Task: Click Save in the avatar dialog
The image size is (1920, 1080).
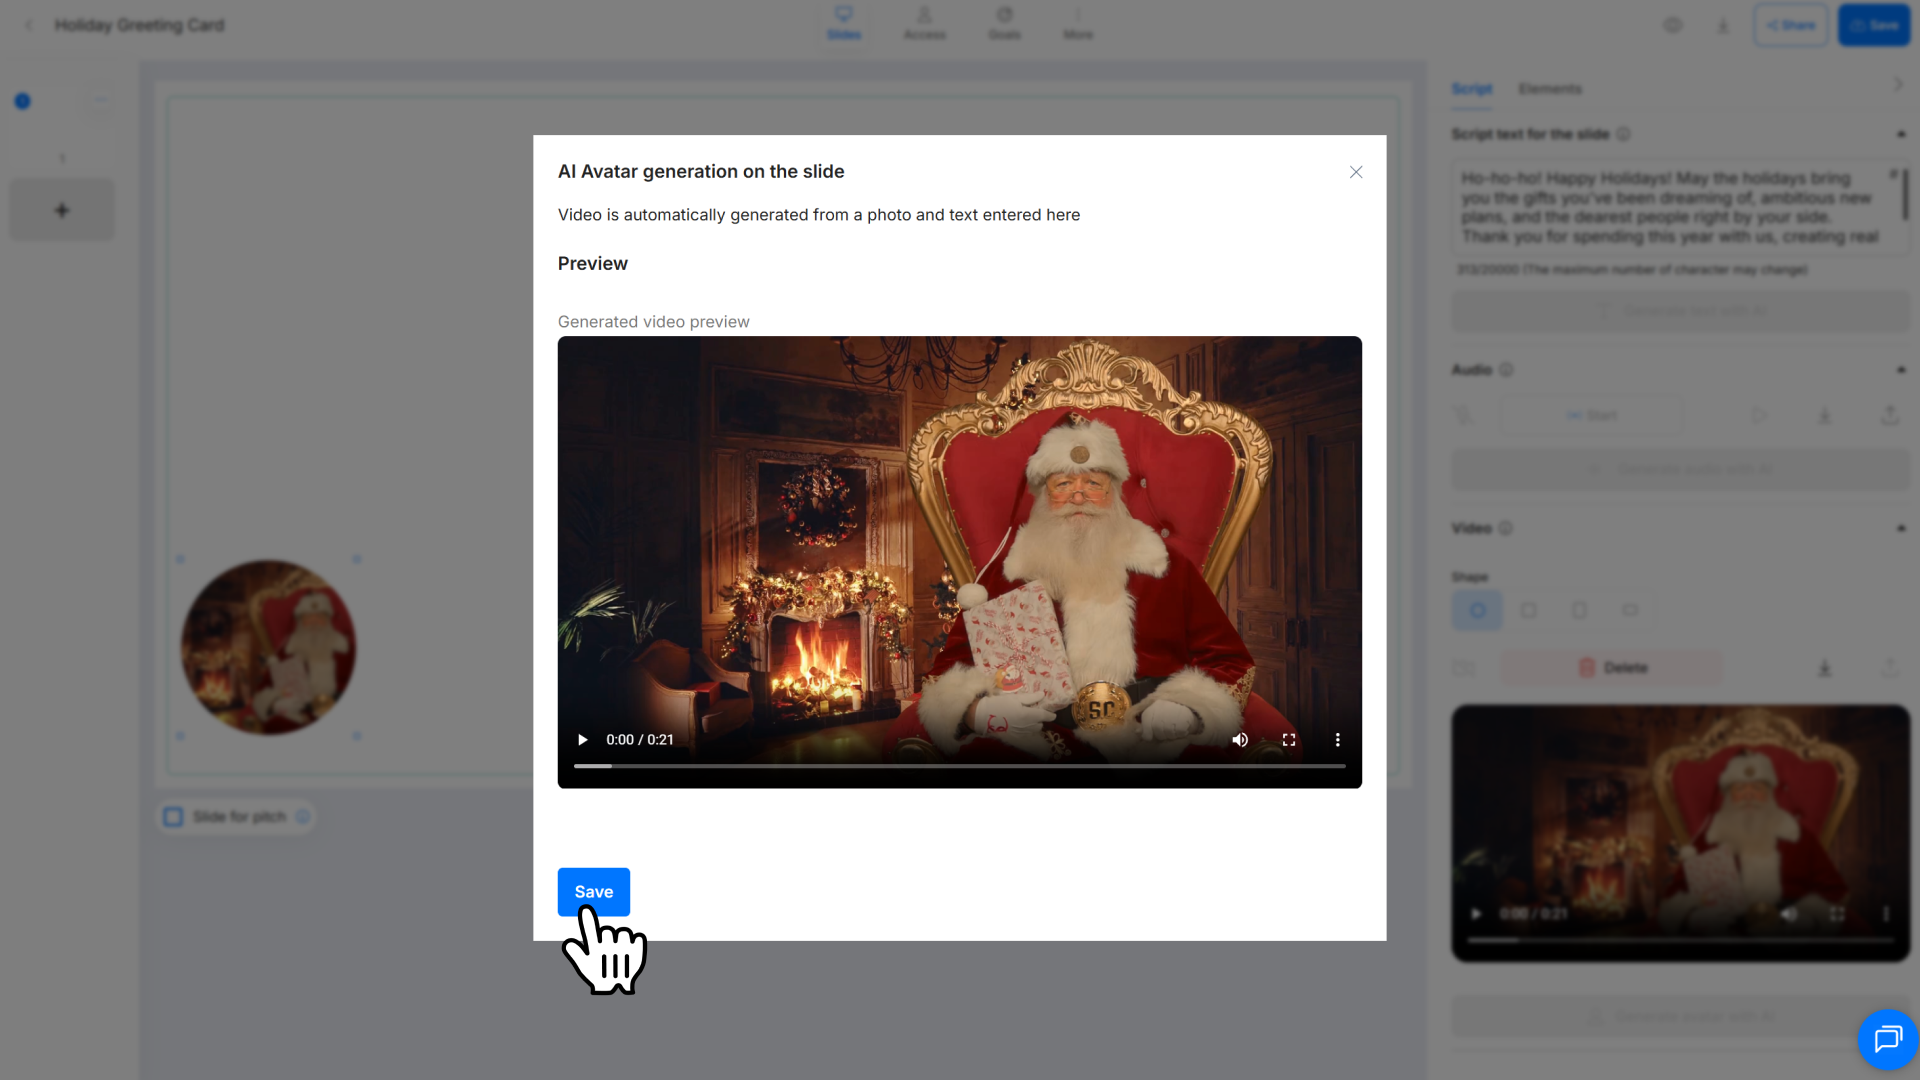Action: click(594, 891)
